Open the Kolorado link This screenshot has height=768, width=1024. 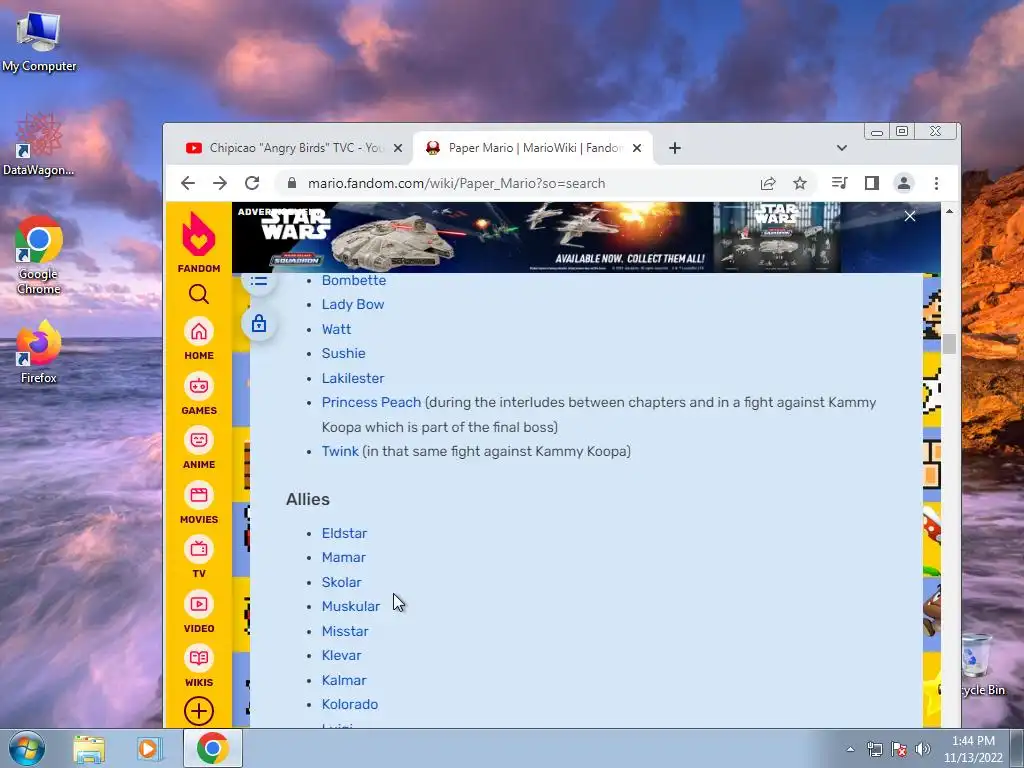(x=349, y=704)
